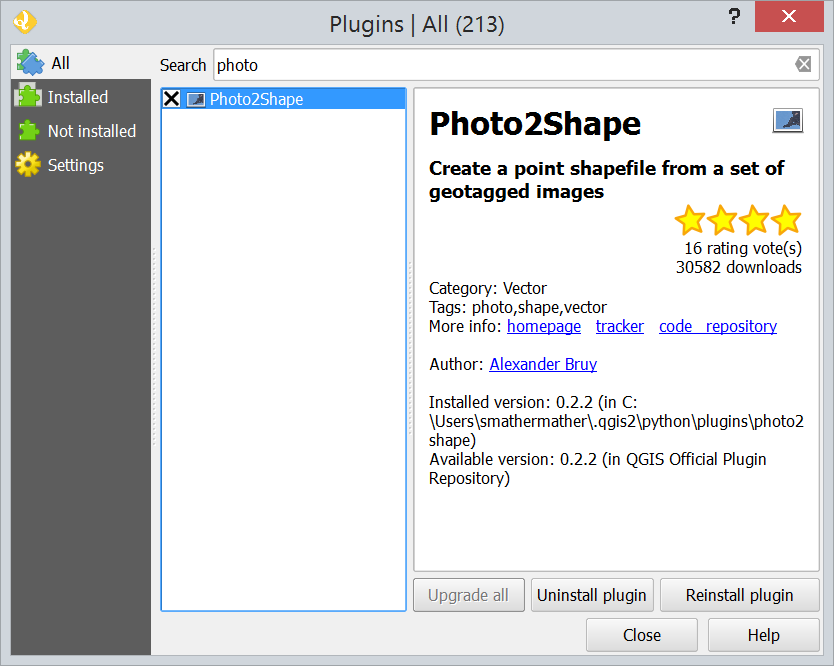Click the QGIS logo in title bar
The image size is (834, 666).
[26, 21]
